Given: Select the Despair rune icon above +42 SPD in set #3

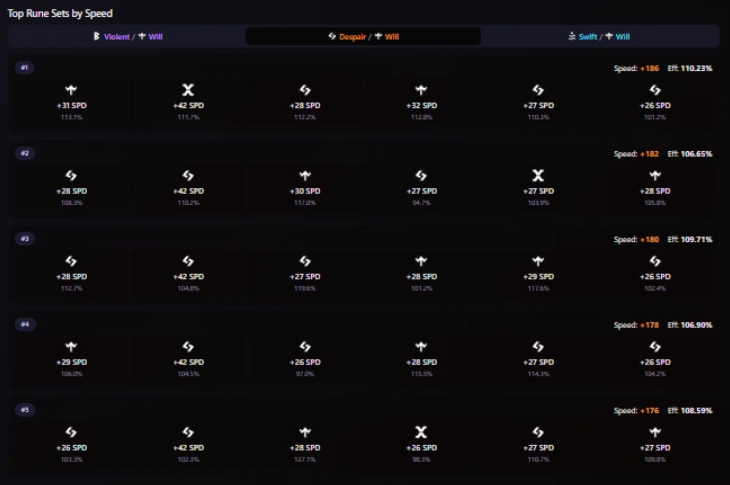Looking at the screenshot, I should point(188,261).
